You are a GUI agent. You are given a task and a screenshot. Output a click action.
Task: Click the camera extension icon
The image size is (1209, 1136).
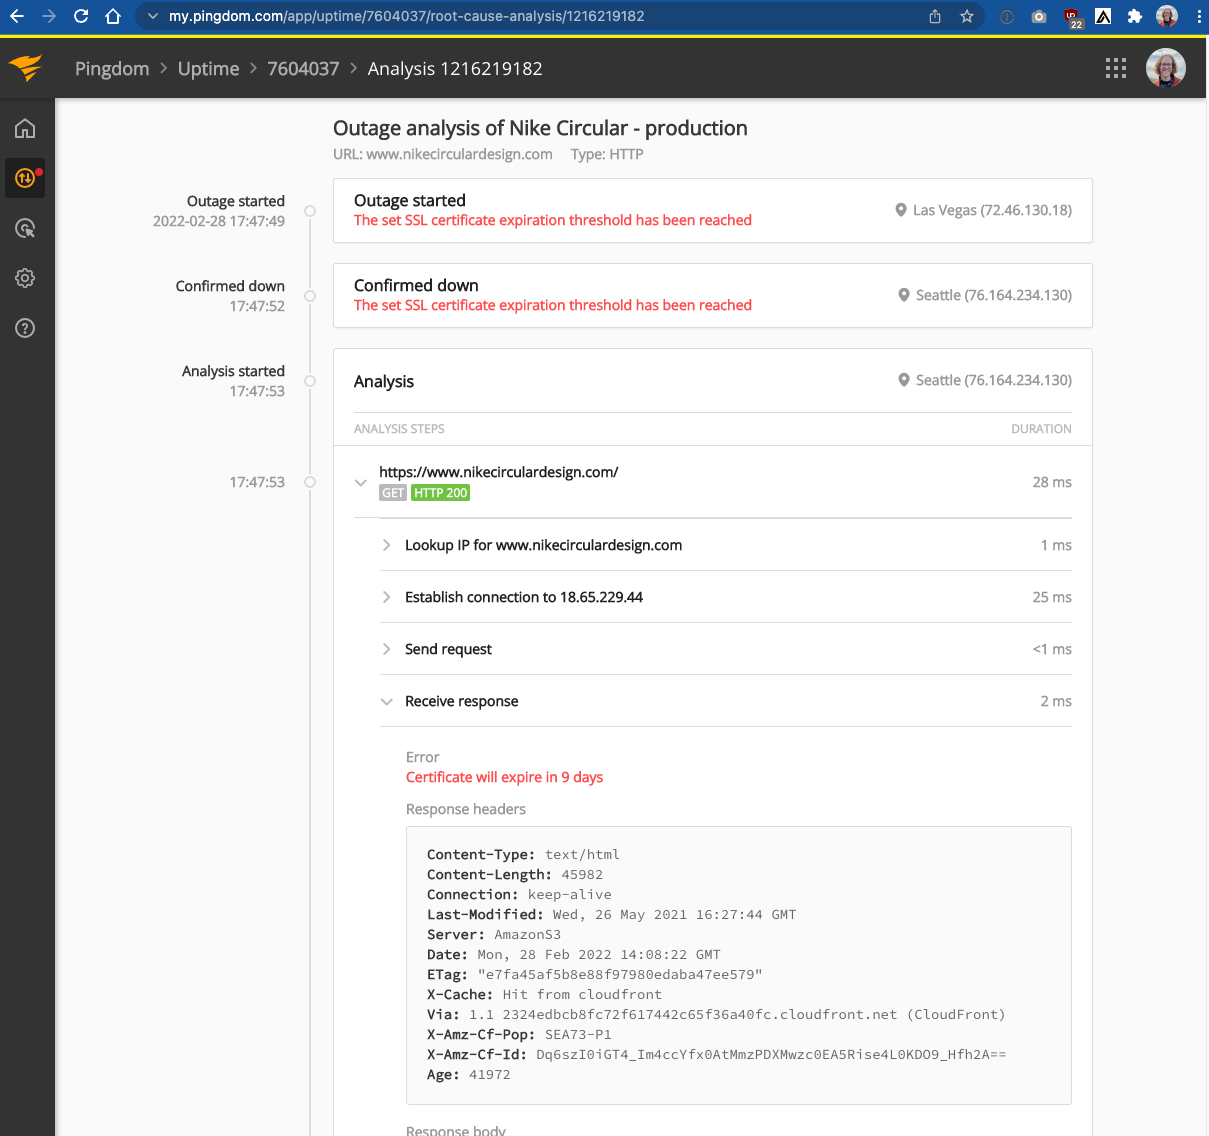pos(1039,16)
